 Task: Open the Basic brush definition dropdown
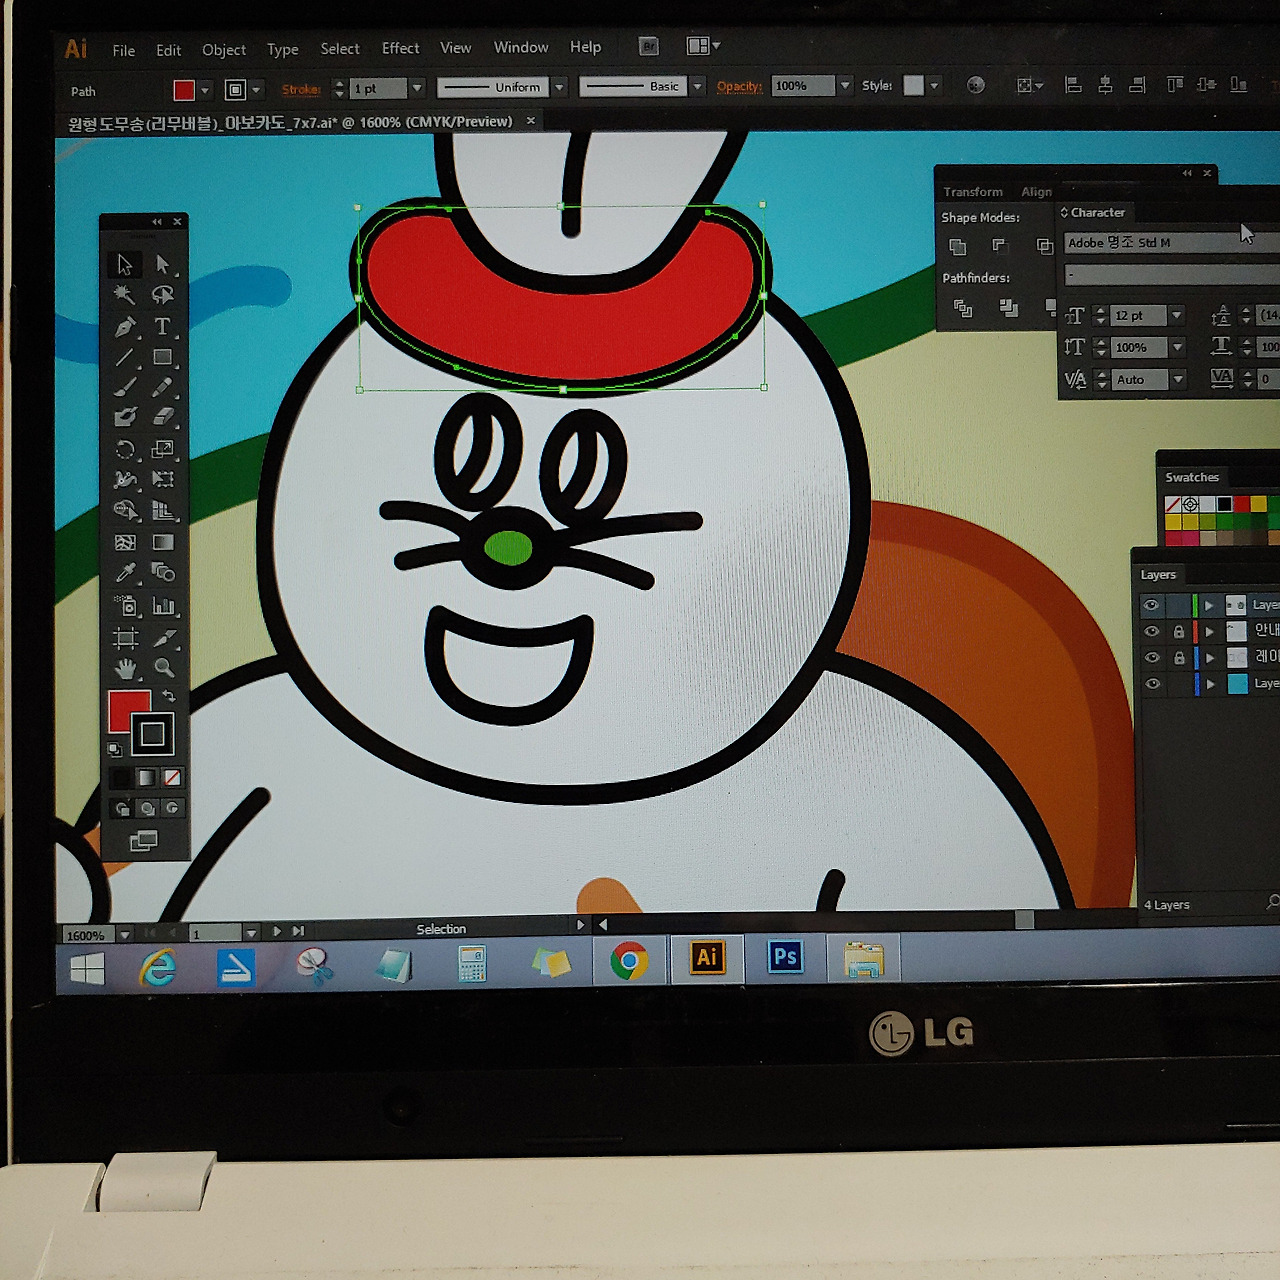click(x=697, y=86)
